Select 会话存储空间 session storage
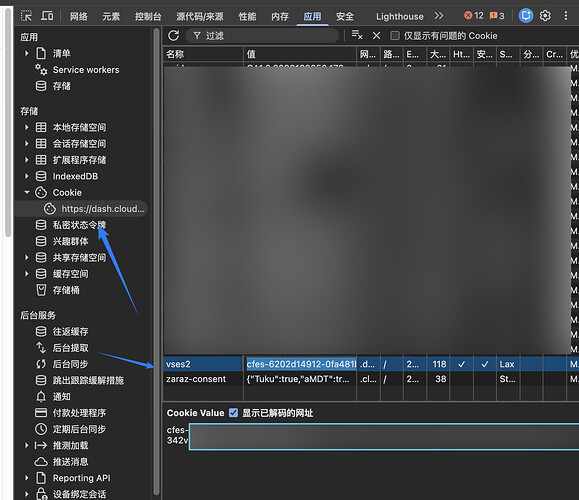This screenshot has height=500, width=579. point(79,144)
